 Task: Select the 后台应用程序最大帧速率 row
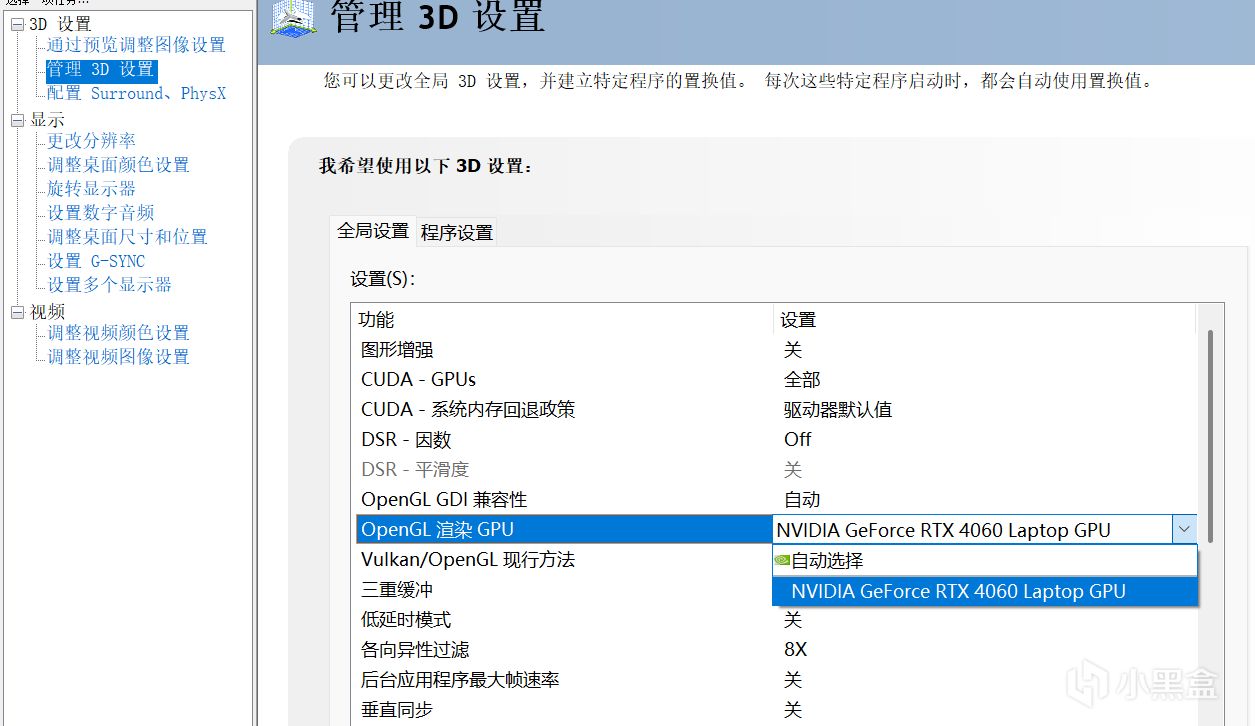click(776, 680)
